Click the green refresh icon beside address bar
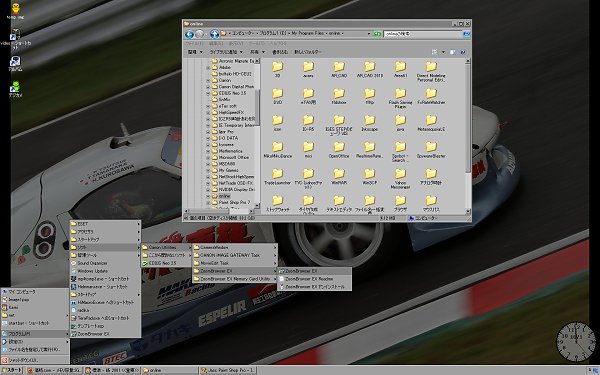The height and width of the screenshot is (375, 600). point(377,34)
